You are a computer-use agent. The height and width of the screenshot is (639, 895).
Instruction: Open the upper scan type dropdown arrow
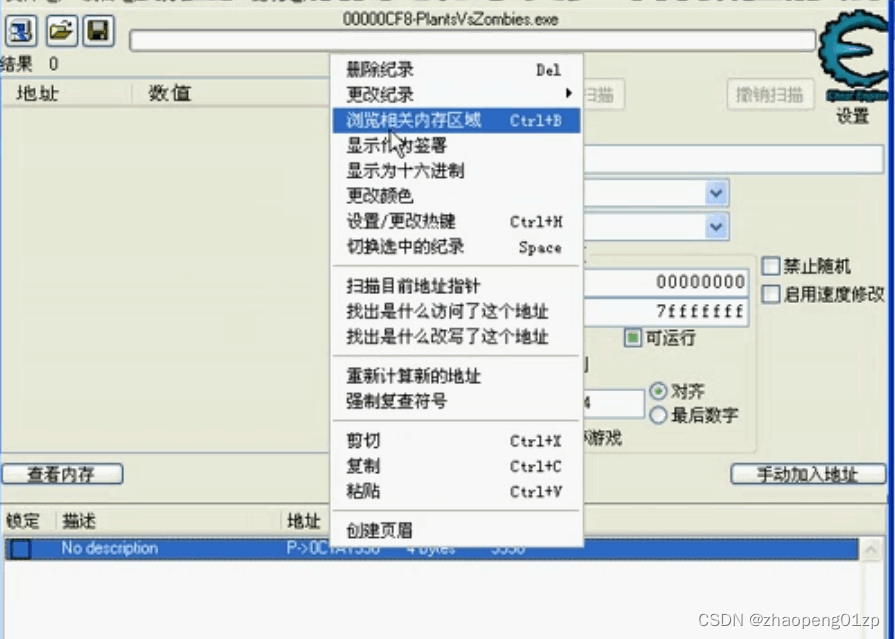[x=716, y=194]
